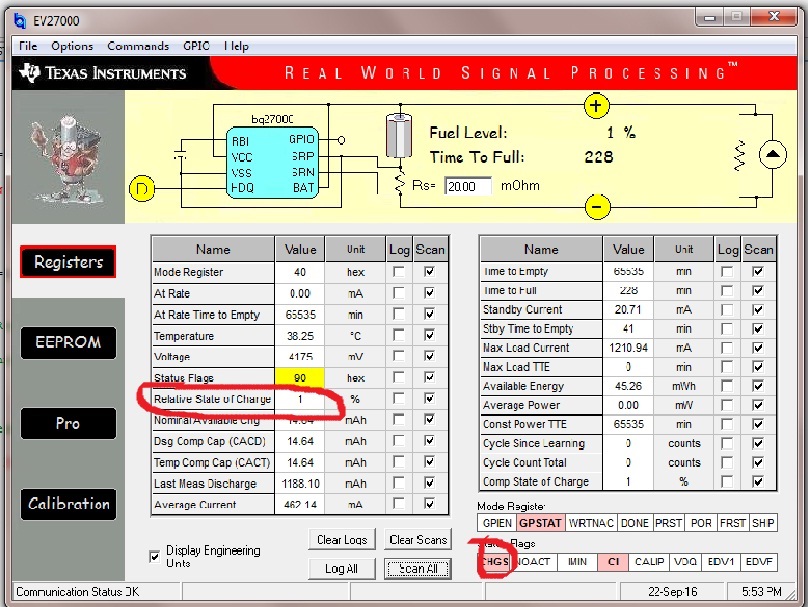Click the CI status flag
Image resolution: width=808 pixels, height=607 pixels.
613,562
